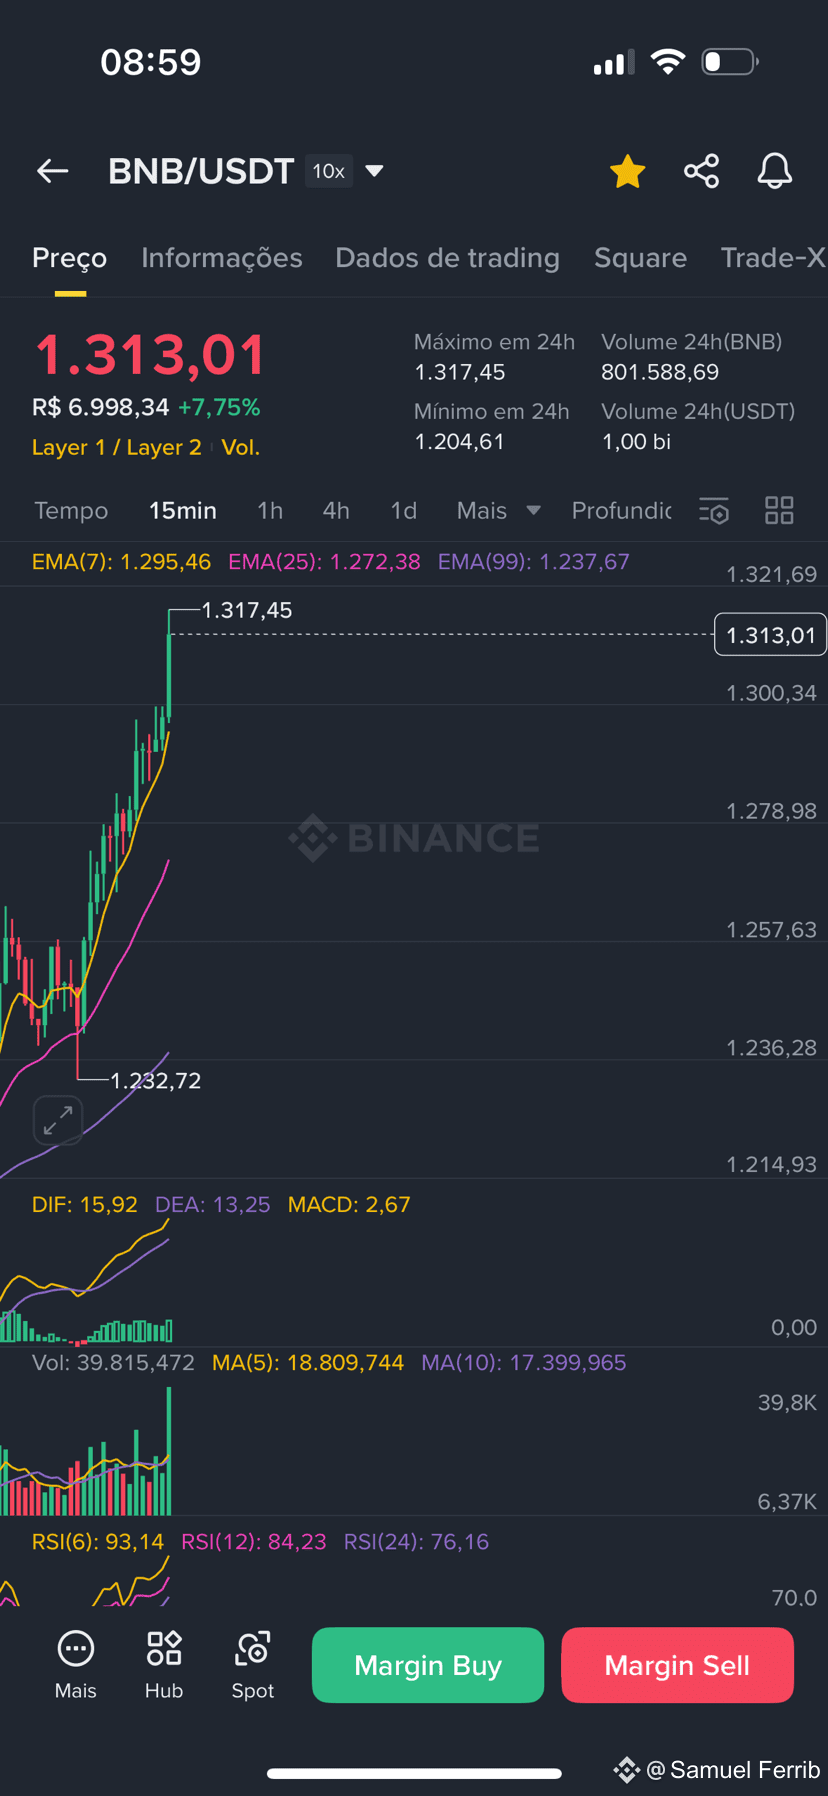Tap the cellular signal icon

click(613, 63)
